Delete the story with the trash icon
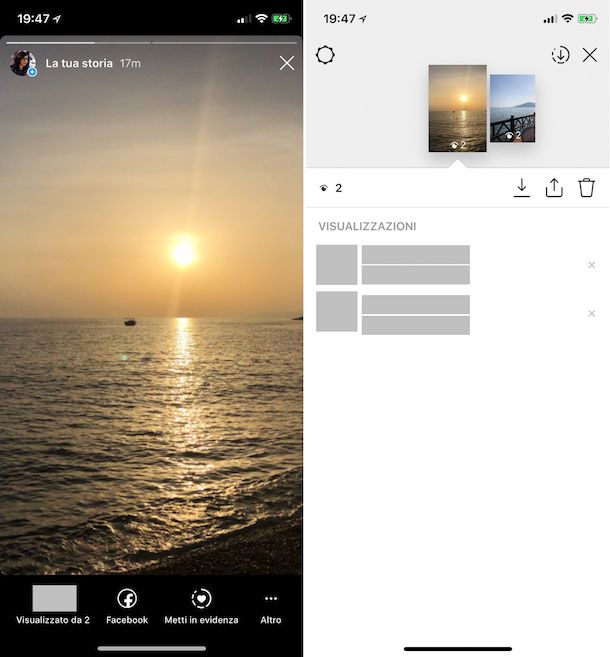 (x=587, y=188)
